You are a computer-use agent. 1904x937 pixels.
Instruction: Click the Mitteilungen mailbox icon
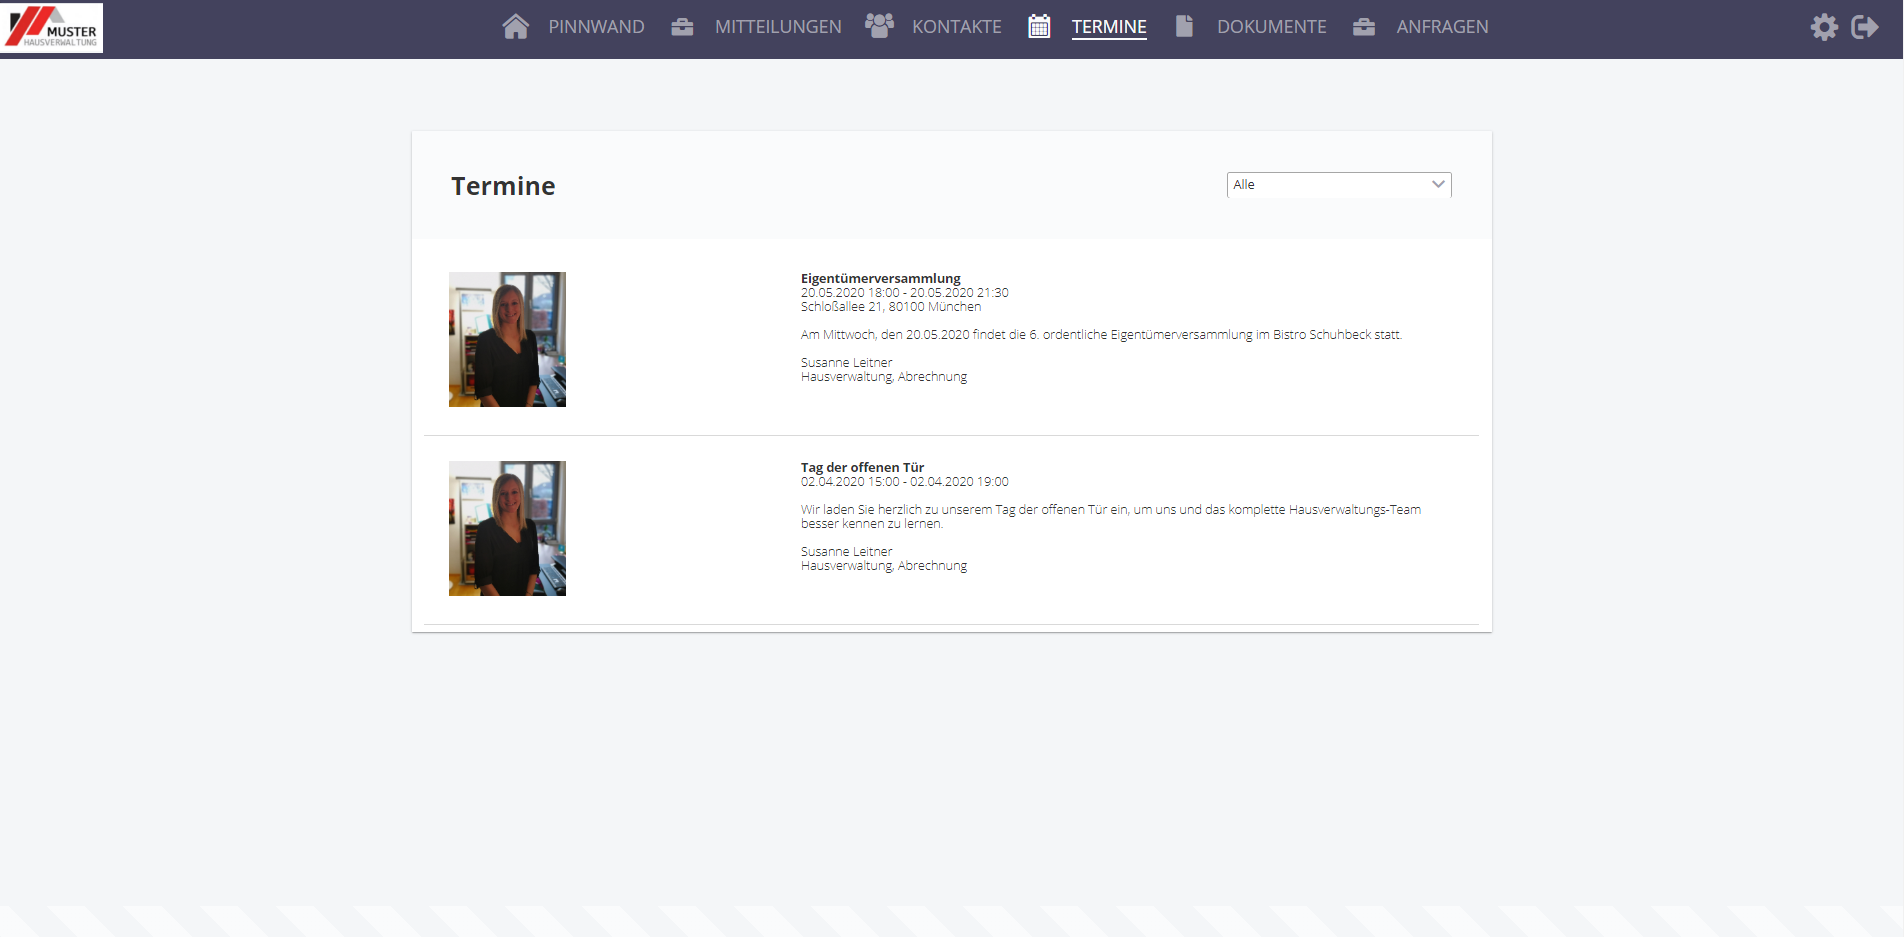tap(681, 27)
